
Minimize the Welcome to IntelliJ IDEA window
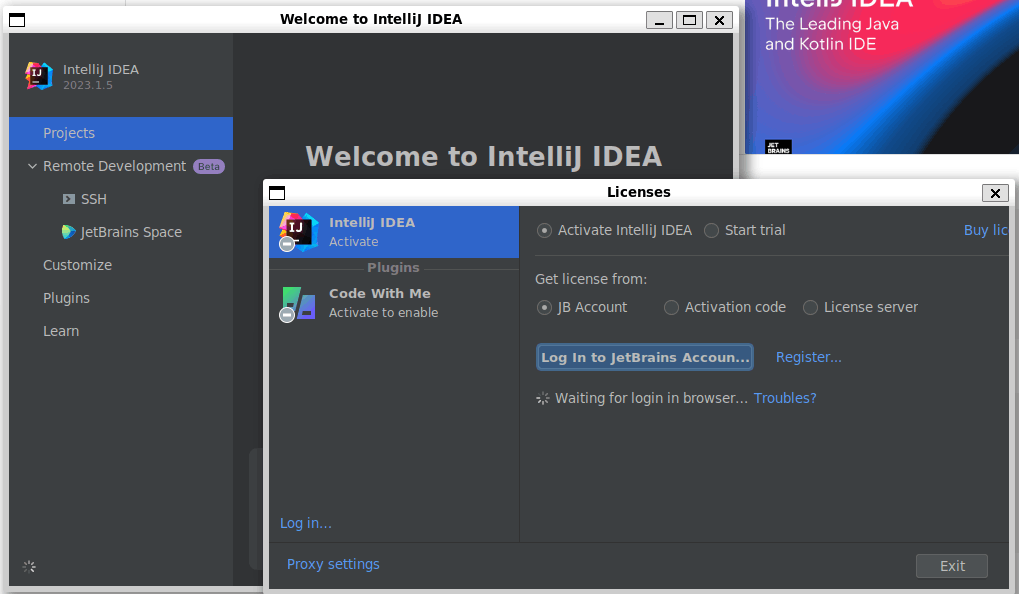[659, 20]
